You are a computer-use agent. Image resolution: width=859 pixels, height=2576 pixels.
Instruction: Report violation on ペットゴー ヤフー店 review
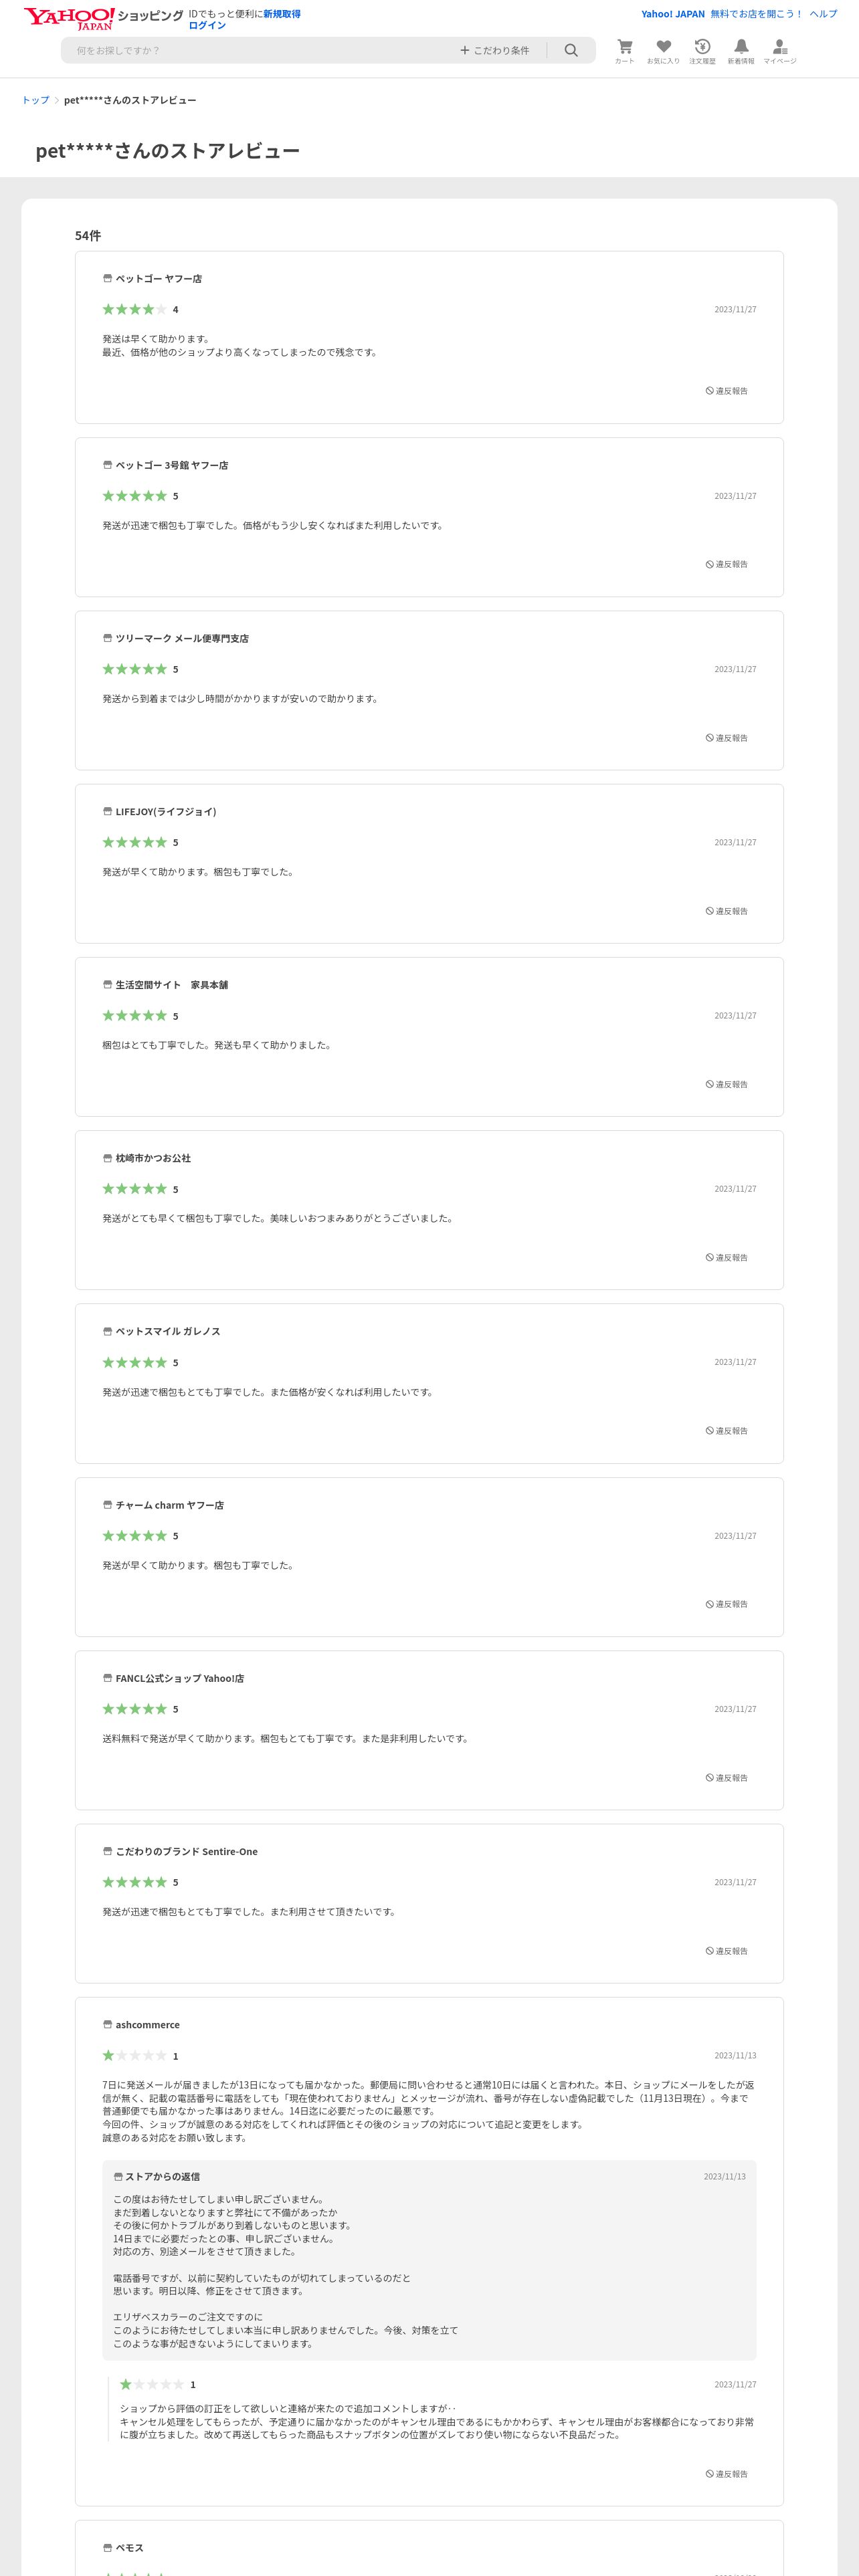(727, 391)
